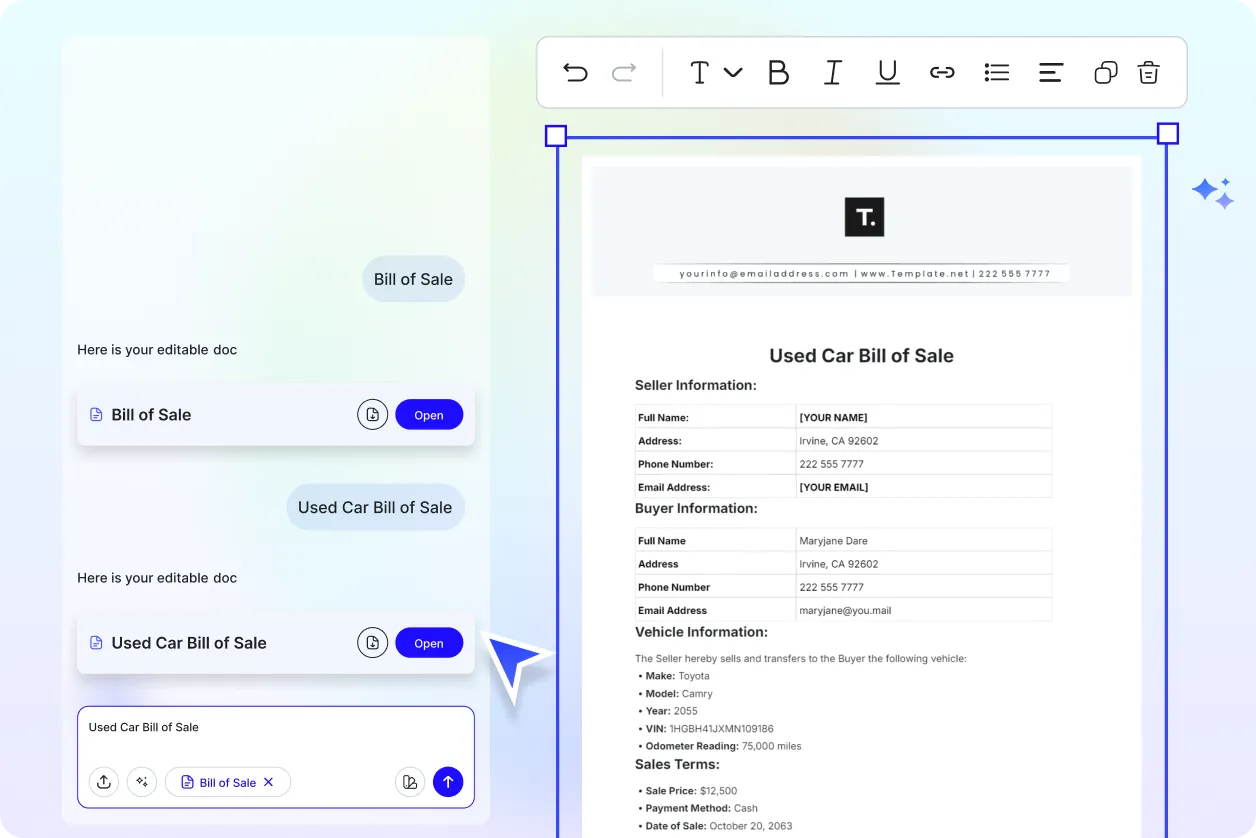Click the T. logo in document header
1256x838 pixels.
[x=865, y=217]
